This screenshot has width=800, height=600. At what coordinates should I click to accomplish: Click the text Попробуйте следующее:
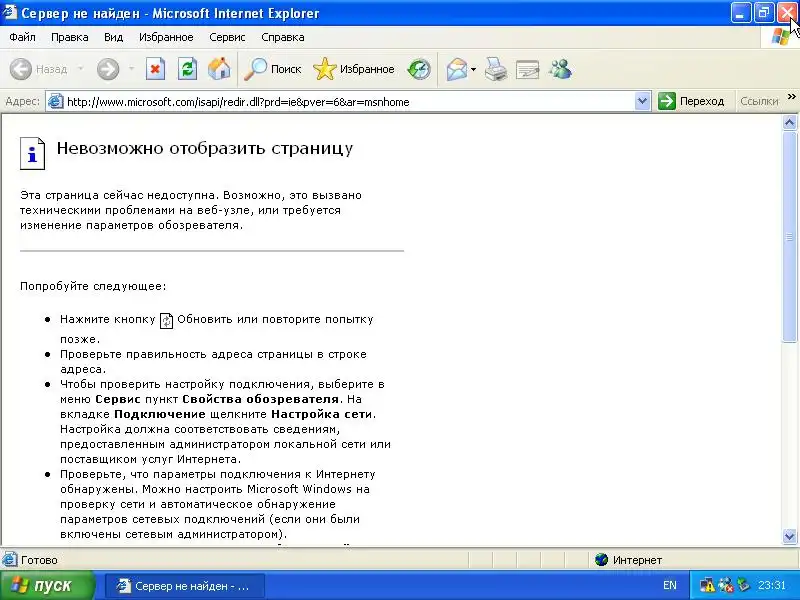93,286
